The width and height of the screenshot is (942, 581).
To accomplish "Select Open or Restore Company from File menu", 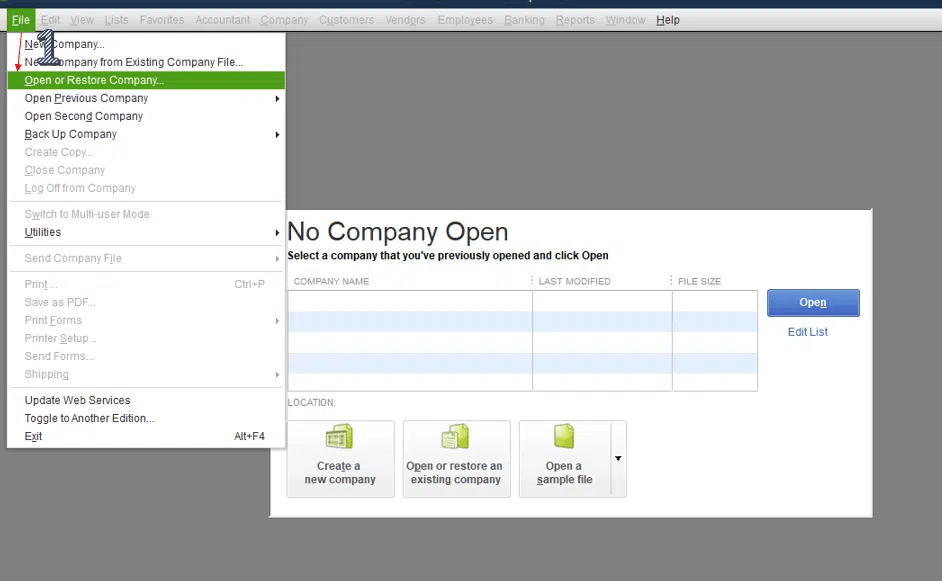I will pos(94,79).
